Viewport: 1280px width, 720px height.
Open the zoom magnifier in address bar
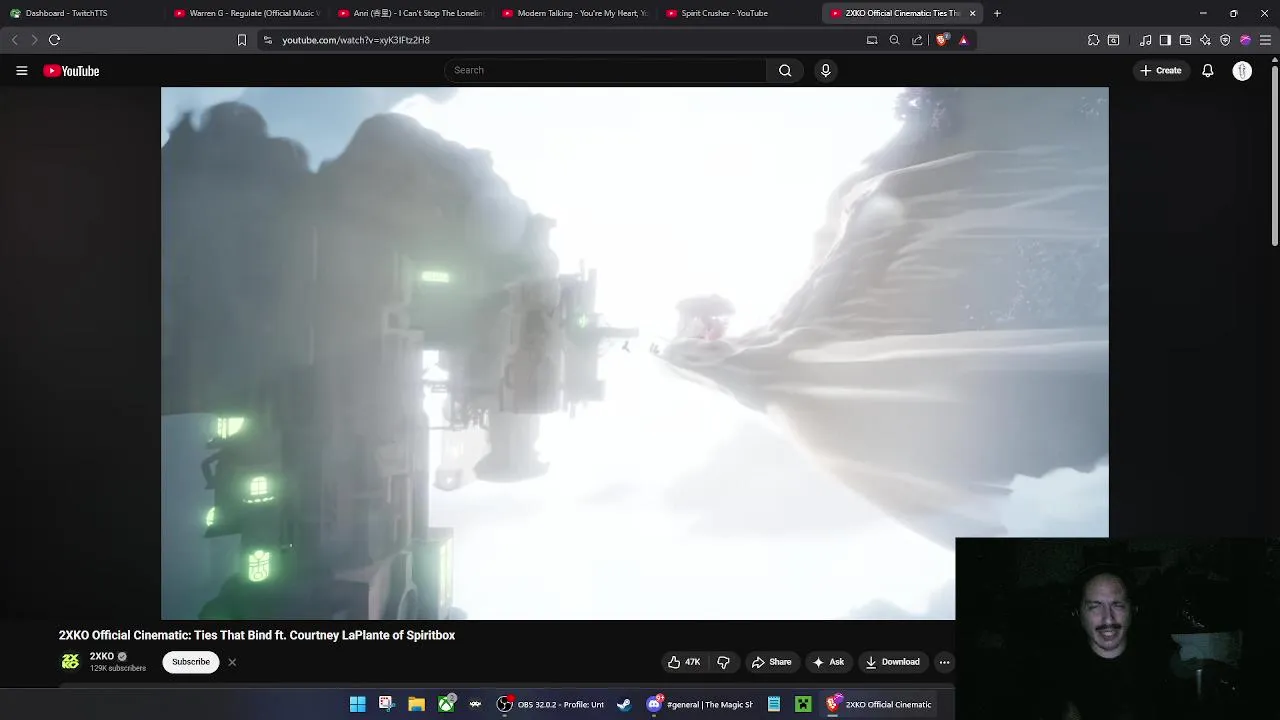[x=895, y=40]
